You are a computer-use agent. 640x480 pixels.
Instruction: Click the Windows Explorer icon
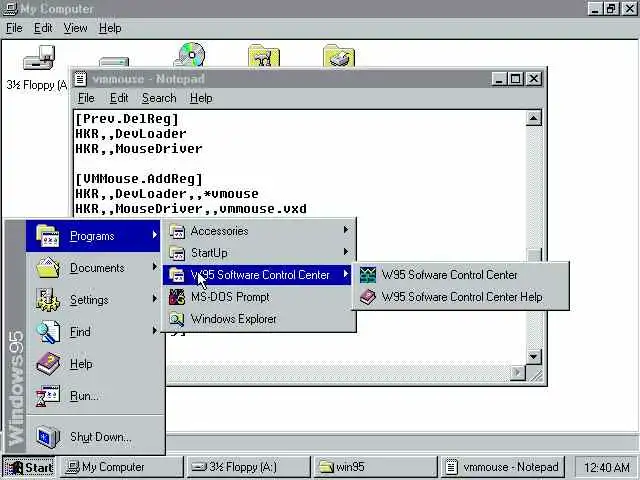(x=177, y=319)
